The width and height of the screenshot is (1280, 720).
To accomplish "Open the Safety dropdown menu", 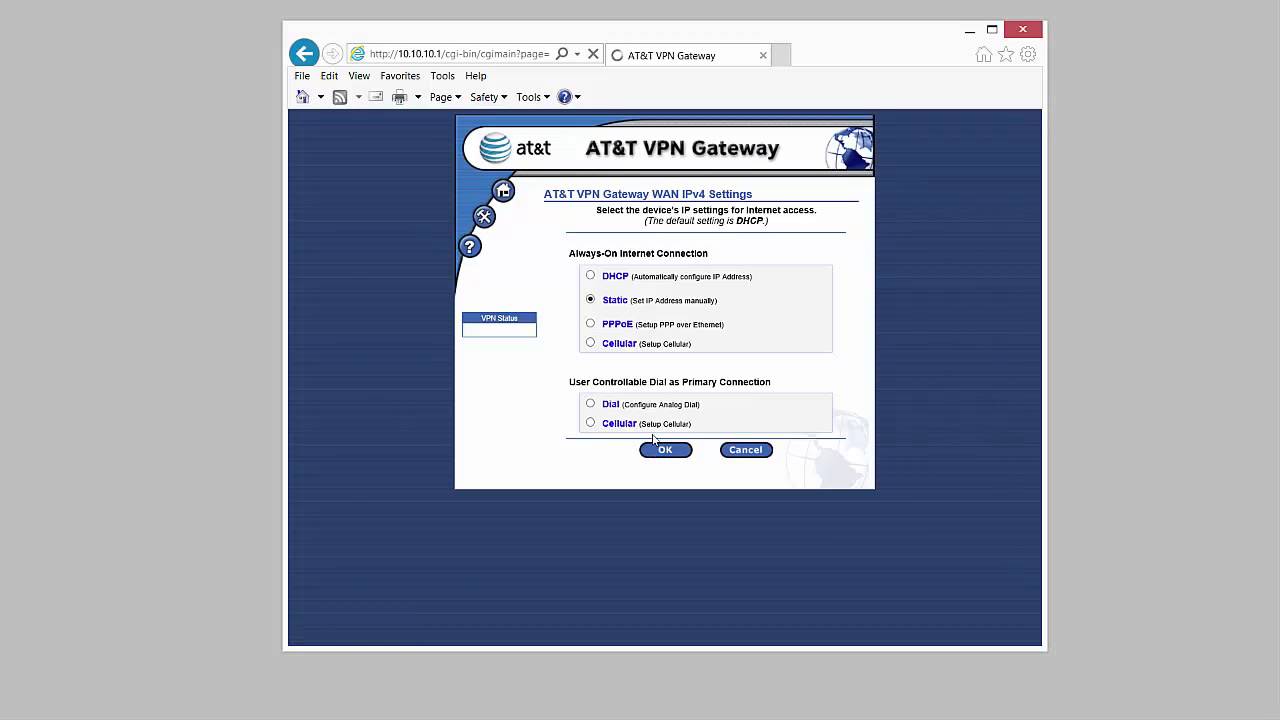I will click(x=488, y=97).
